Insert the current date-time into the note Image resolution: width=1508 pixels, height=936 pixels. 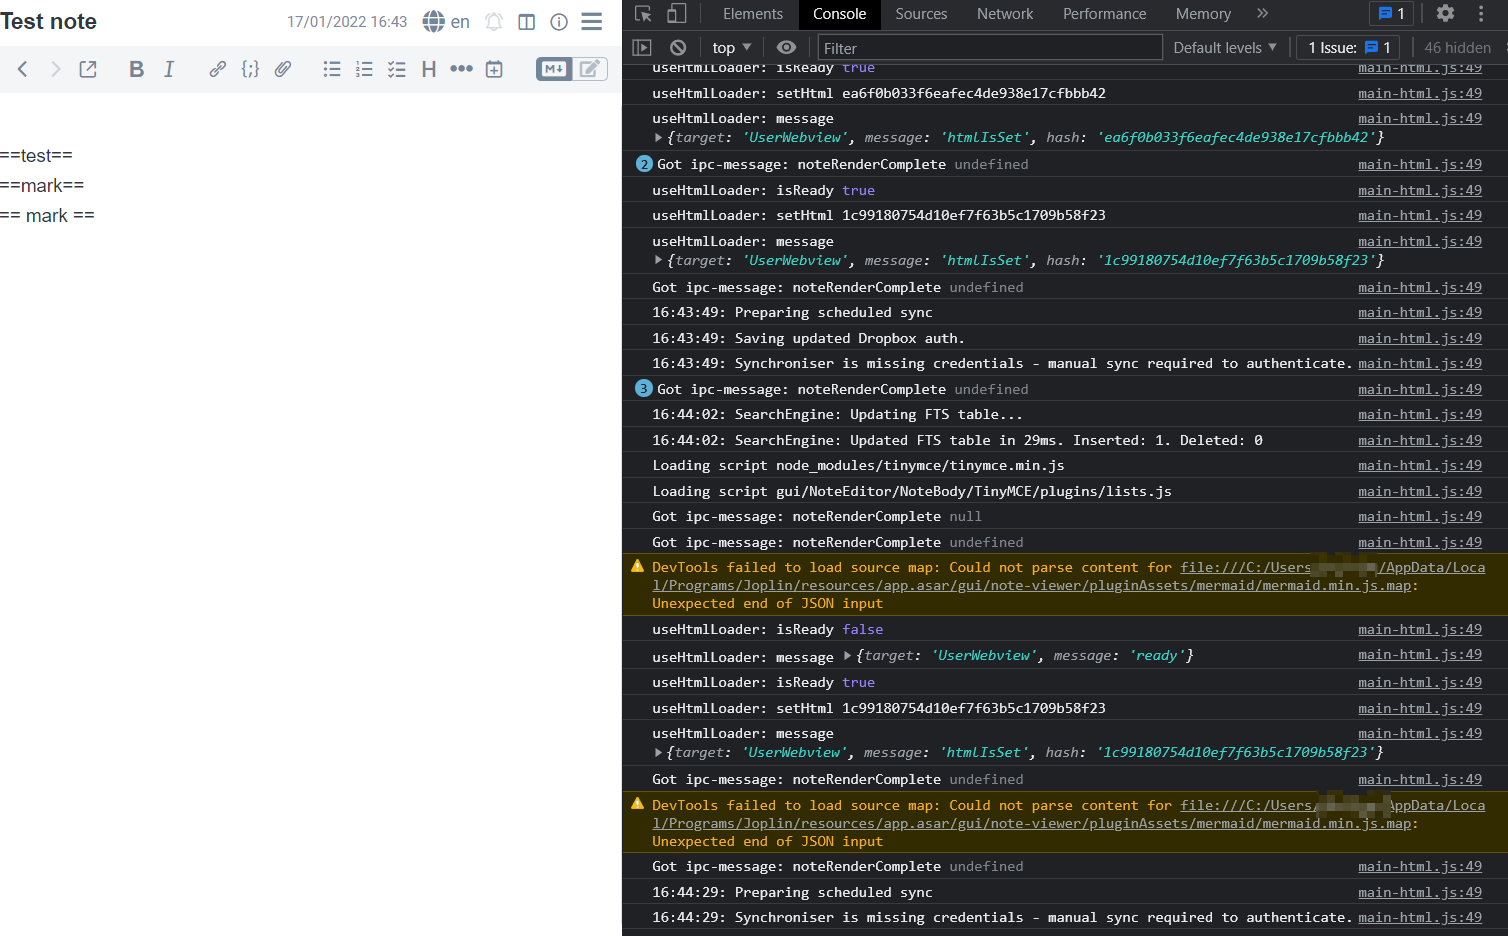[493, 69]
